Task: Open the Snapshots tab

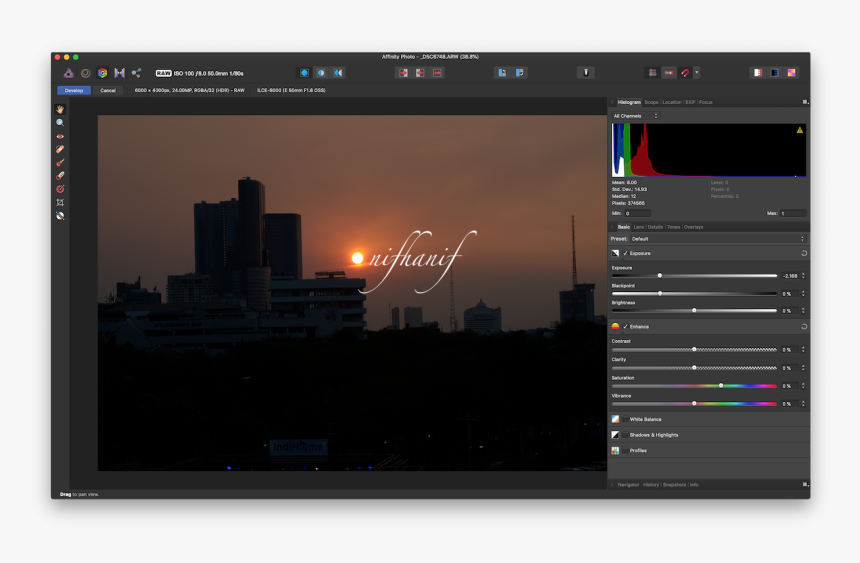Action: (x=674, y=485)
